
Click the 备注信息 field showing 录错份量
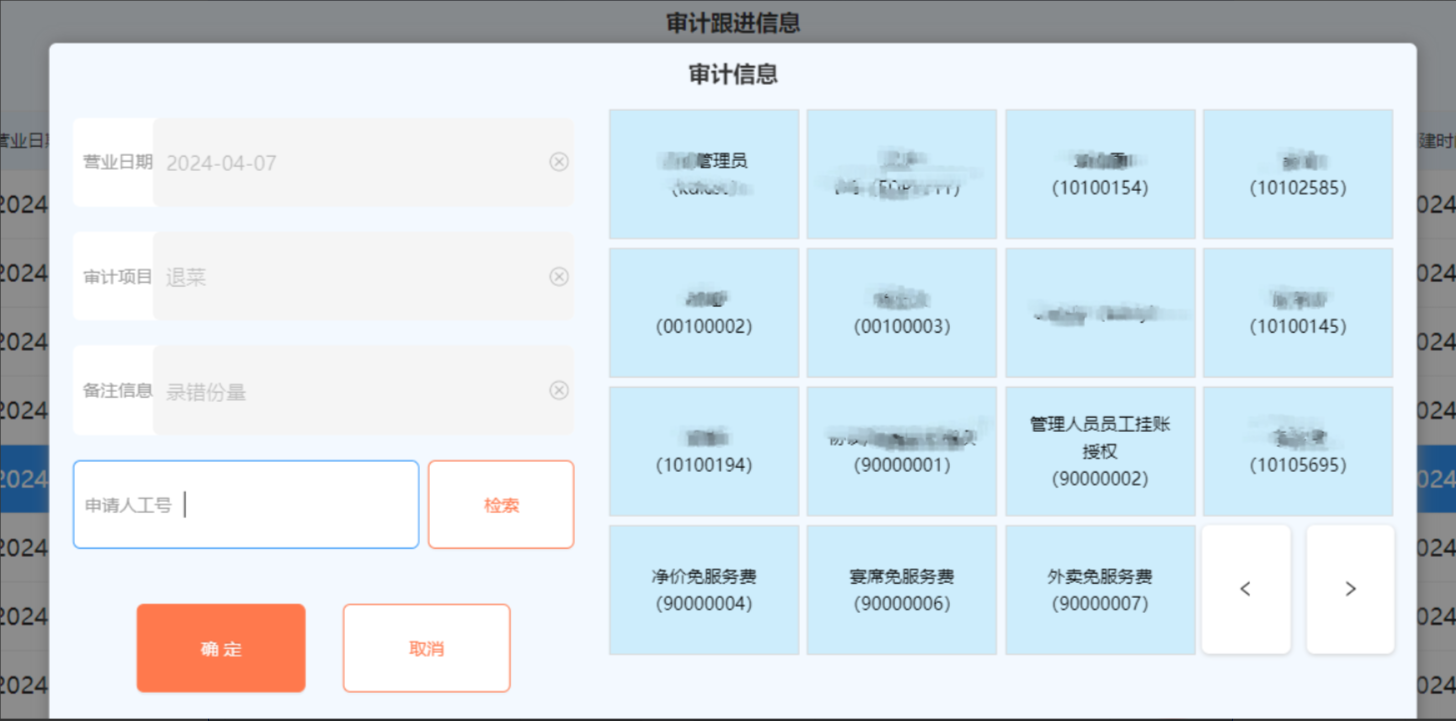point(350,391)
